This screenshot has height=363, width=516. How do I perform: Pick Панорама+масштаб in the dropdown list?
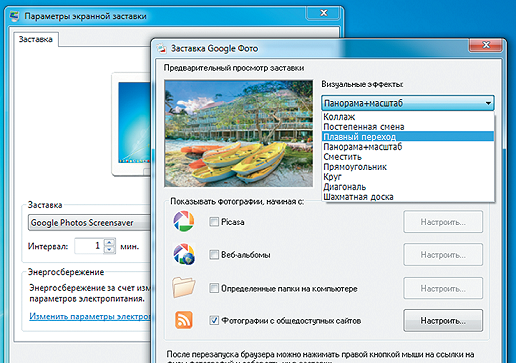coord(408,147)
